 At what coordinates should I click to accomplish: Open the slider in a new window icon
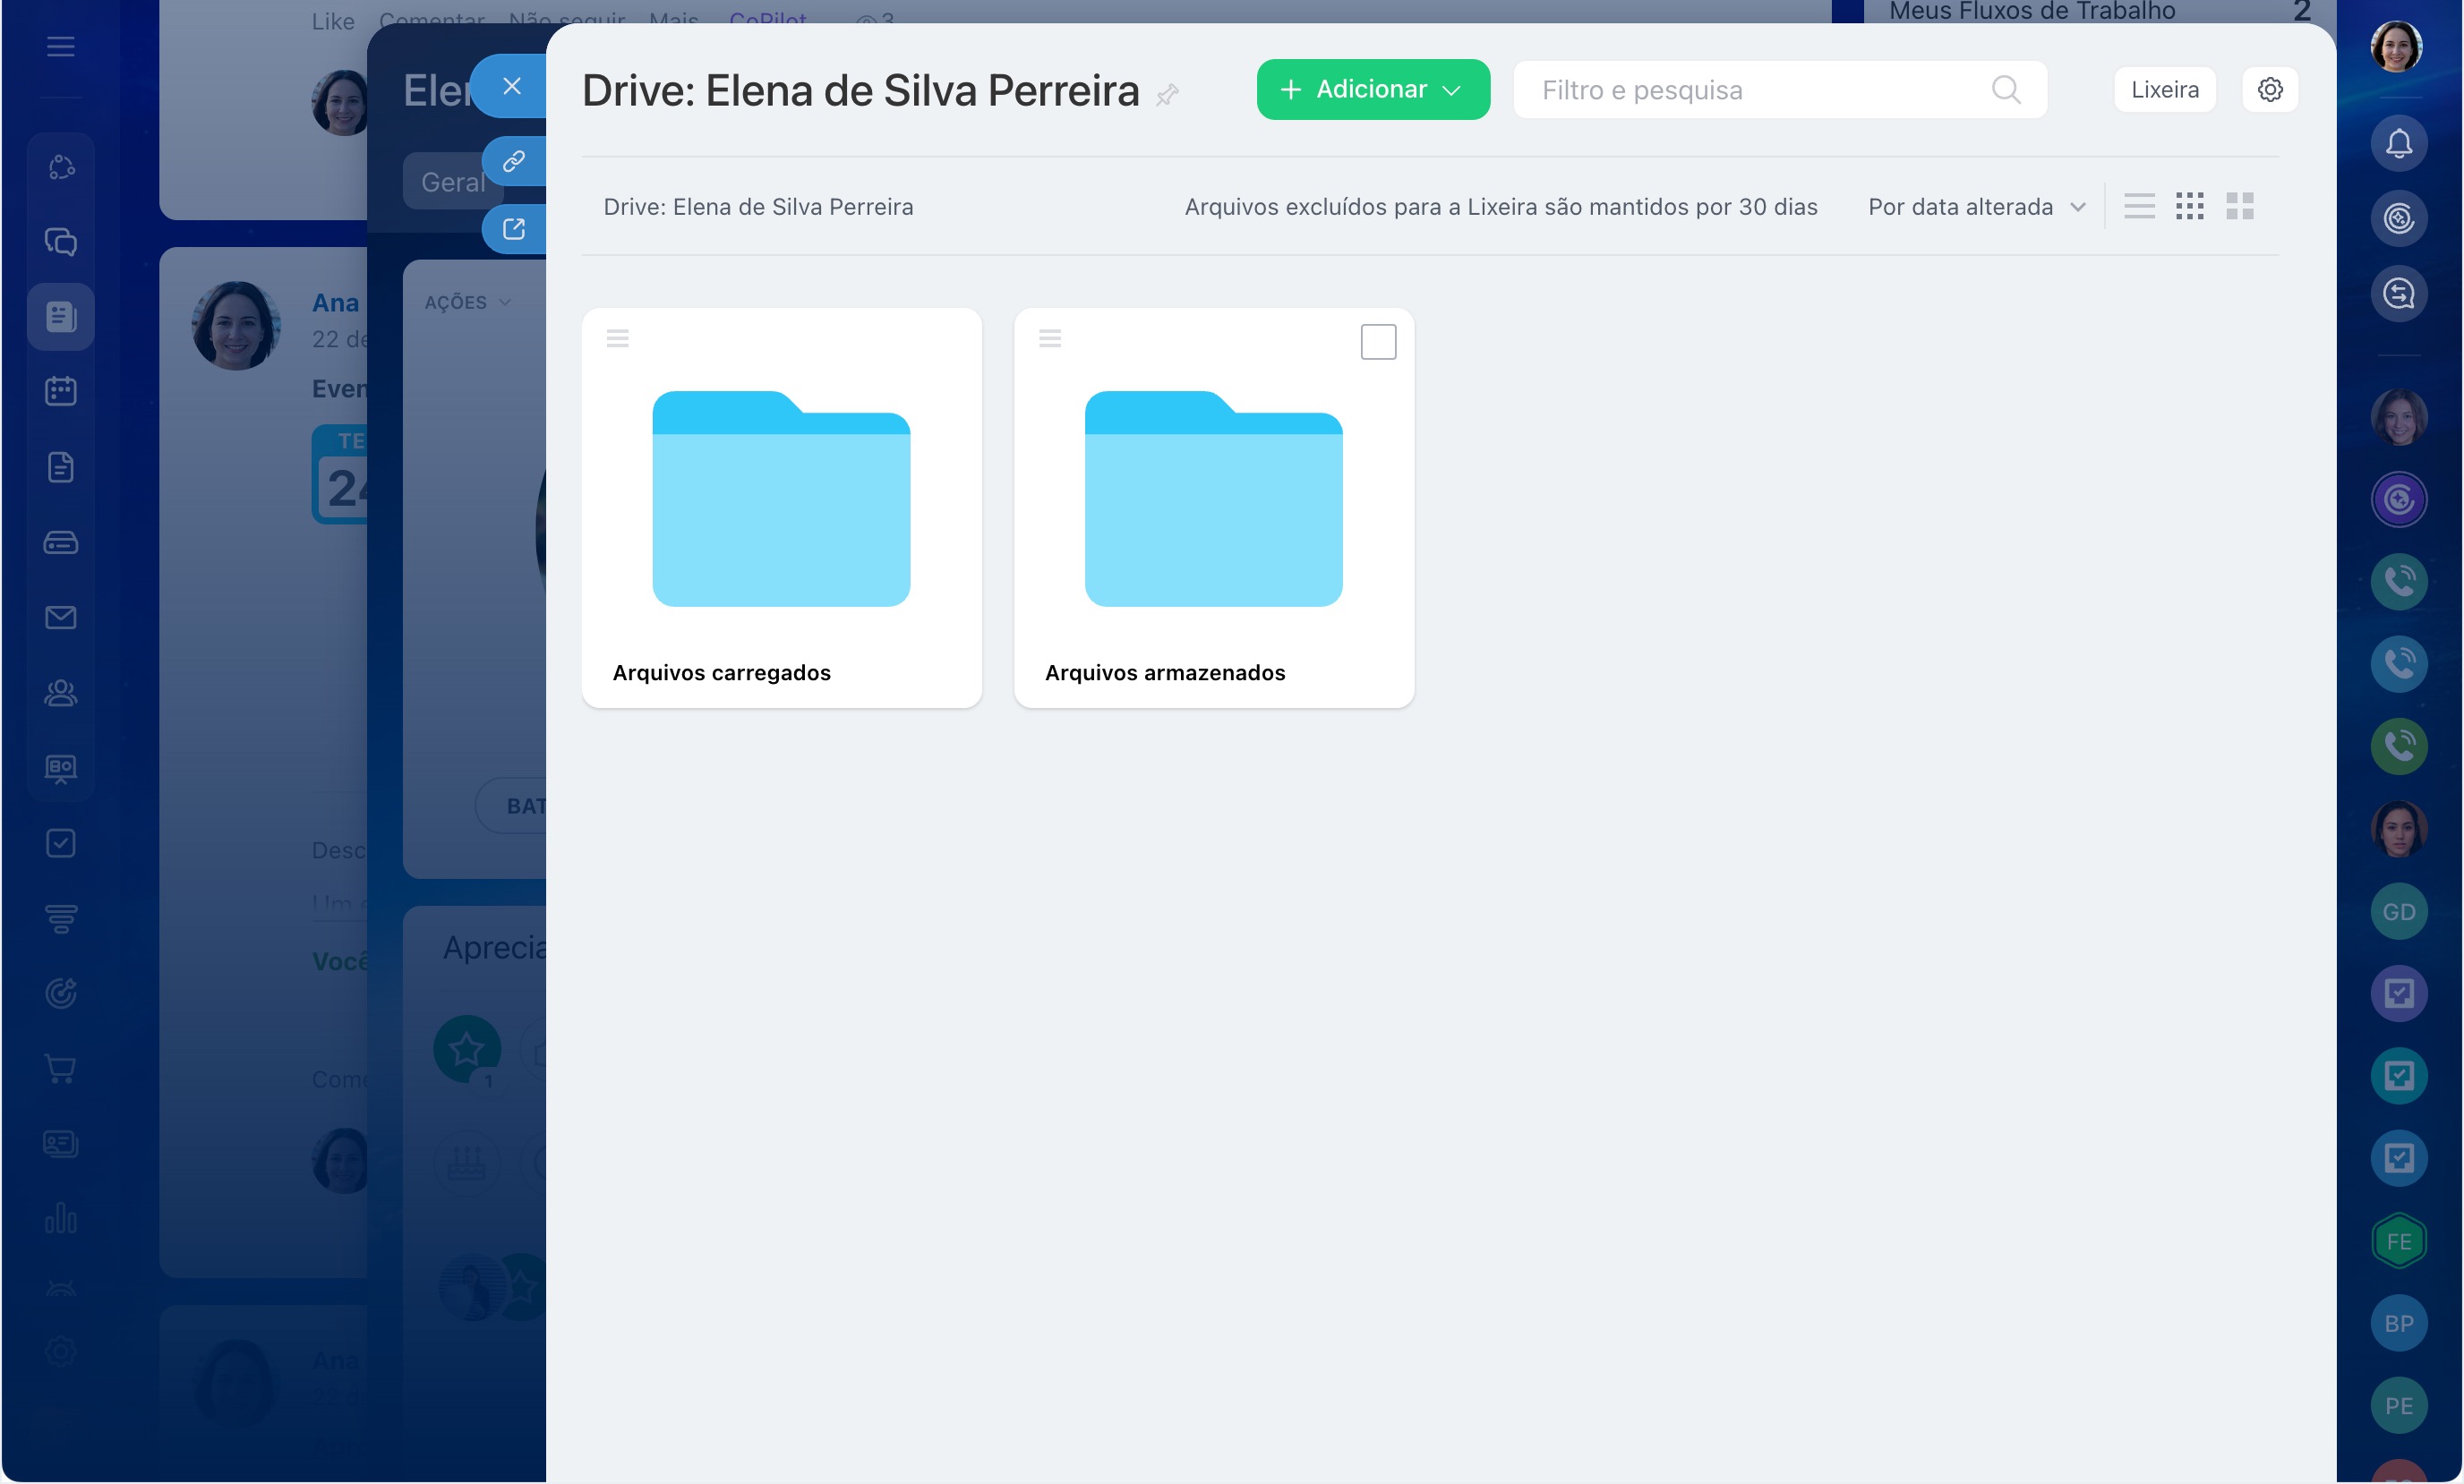coord(514,229)
